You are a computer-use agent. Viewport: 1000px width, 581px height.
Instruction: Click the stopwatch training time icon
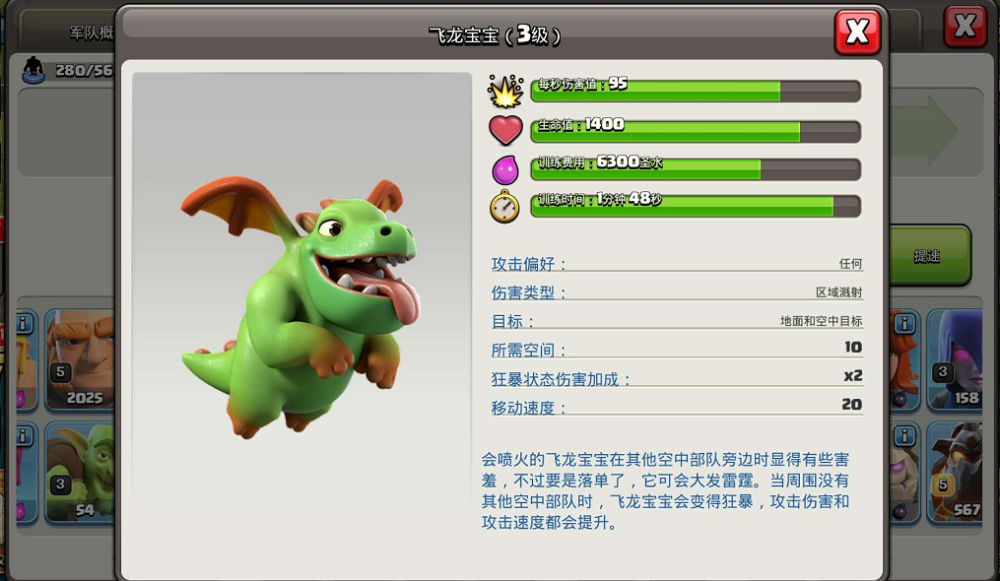pyautogui.click(x=504, y=206)
